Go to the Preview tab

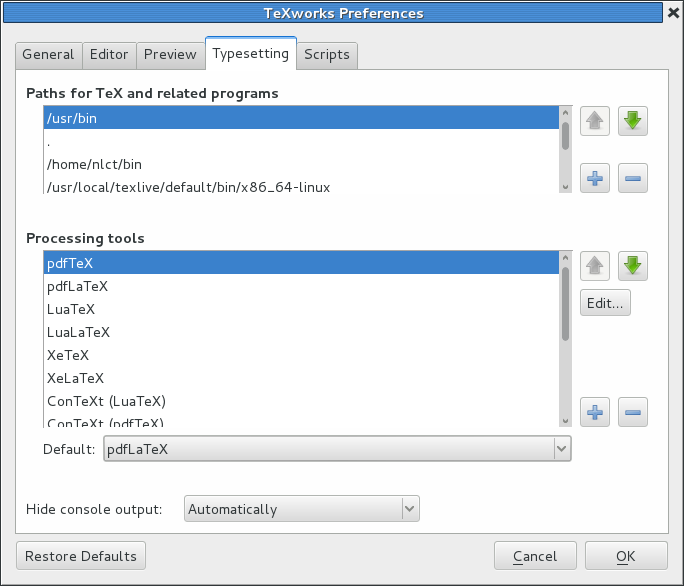170,55
